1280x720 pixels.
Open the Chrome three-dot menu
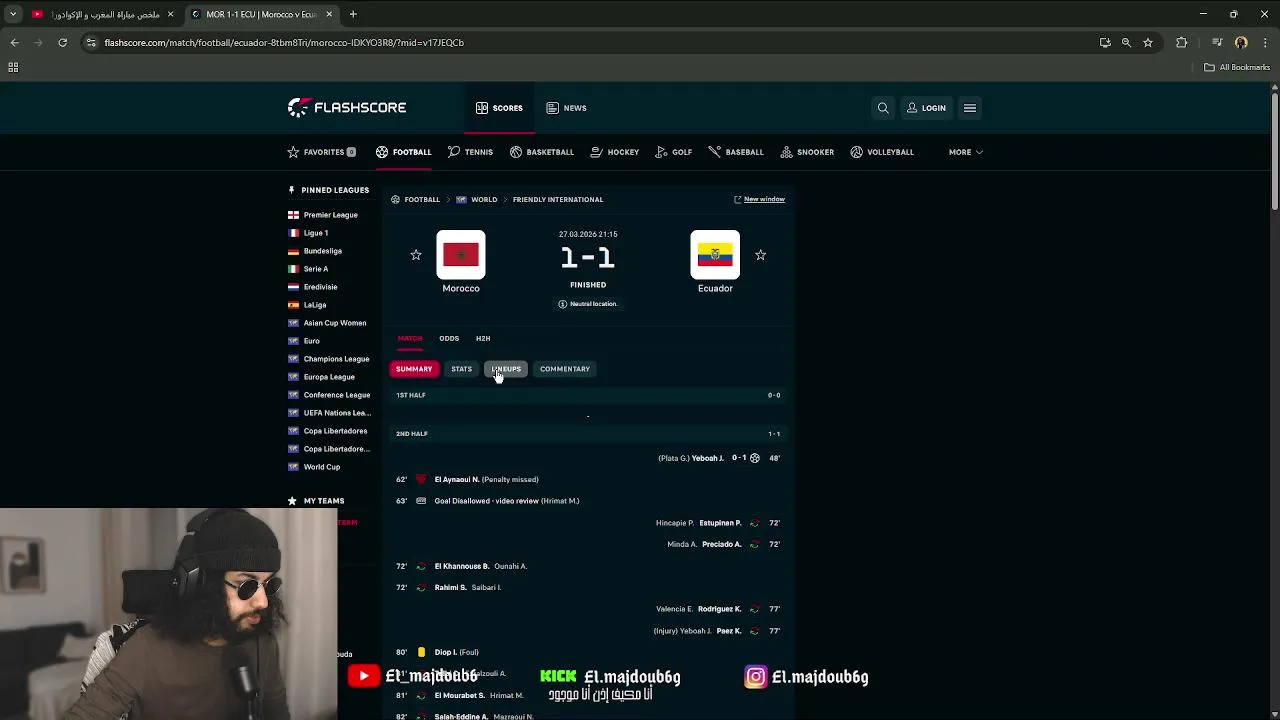(x=1265, y=43)
